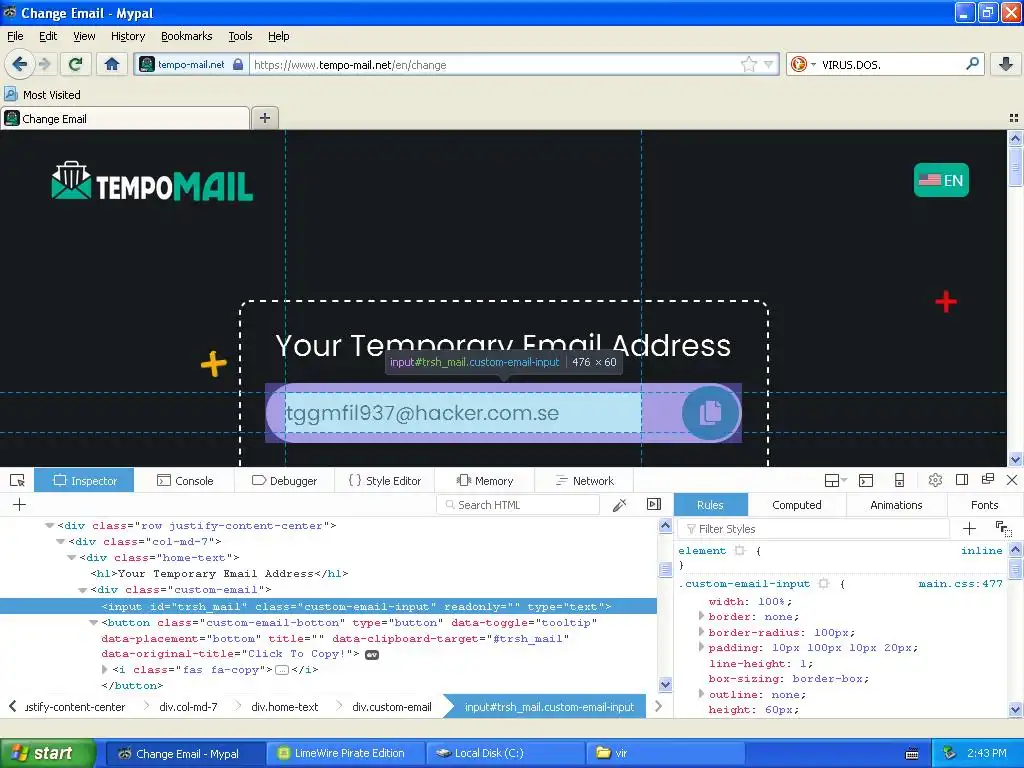Collapse the custom-email div node
The width and height of the screenshot is (1024, 768).
[x=83, y=590]
